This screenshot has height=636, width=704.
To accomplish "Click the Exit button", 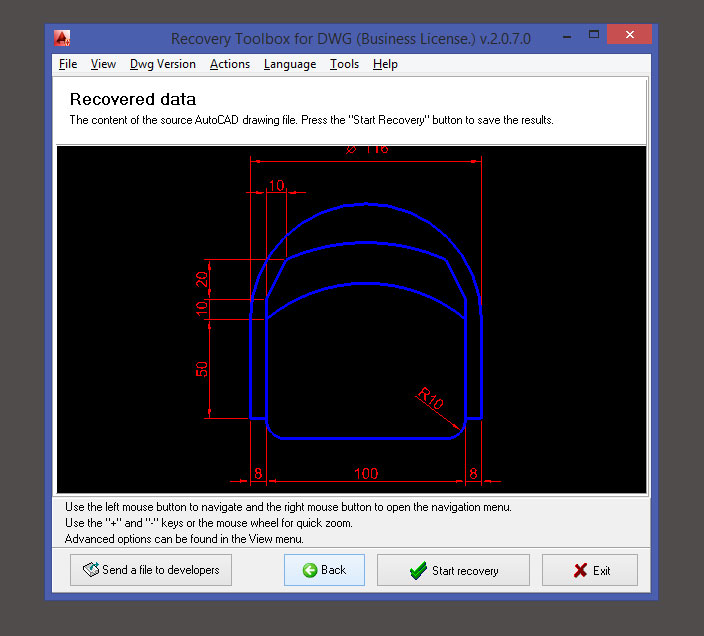I will (x=590, y=570).
